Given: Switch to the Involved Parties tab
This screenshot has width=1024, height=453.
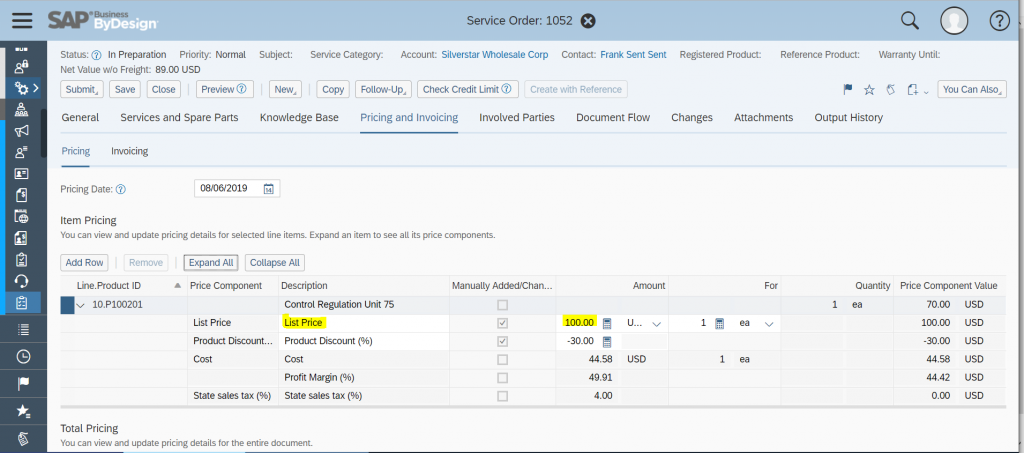Looking at the screenshot, I should pos(517,117).
